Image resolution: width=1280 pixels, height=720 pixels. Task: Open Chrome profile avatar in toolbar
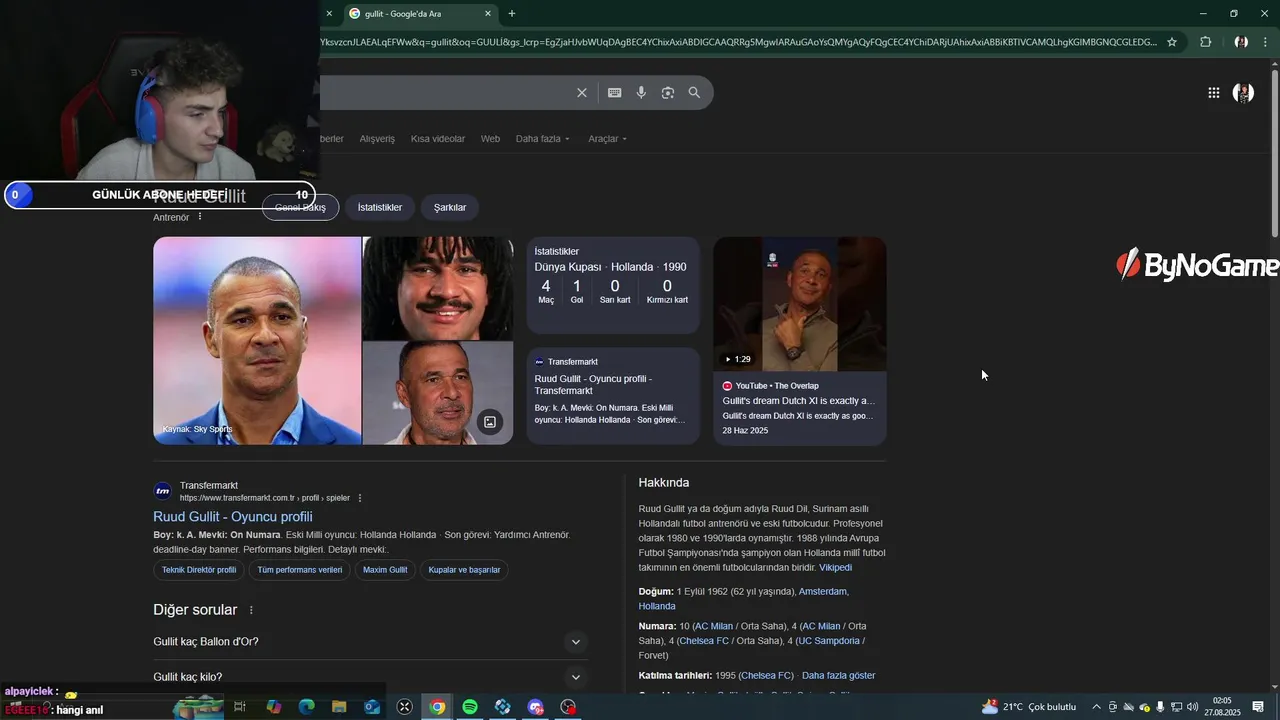(1241, 42)
